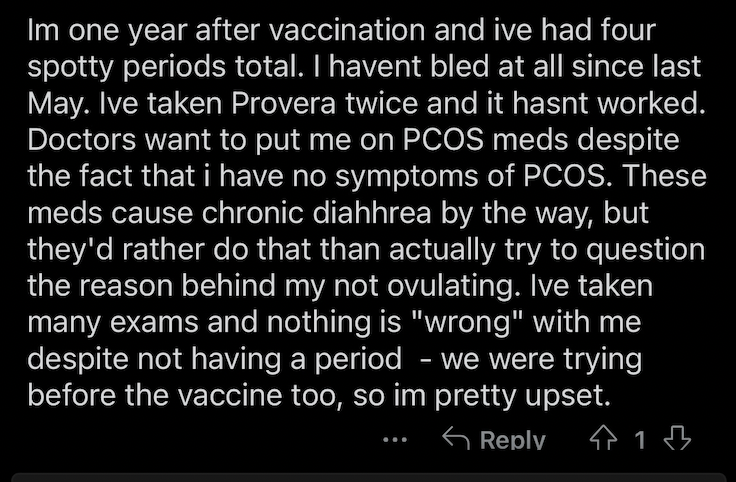Click the quoted word "wrong"

coord(467,323)
